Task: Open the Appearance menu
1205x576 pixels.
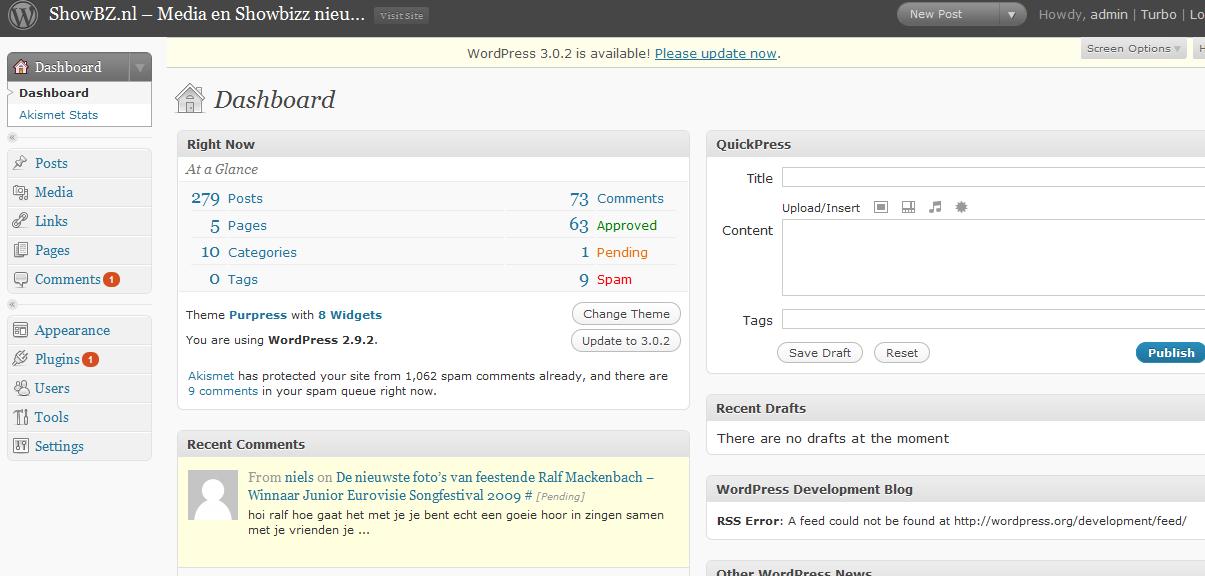Action: (72, 330)
